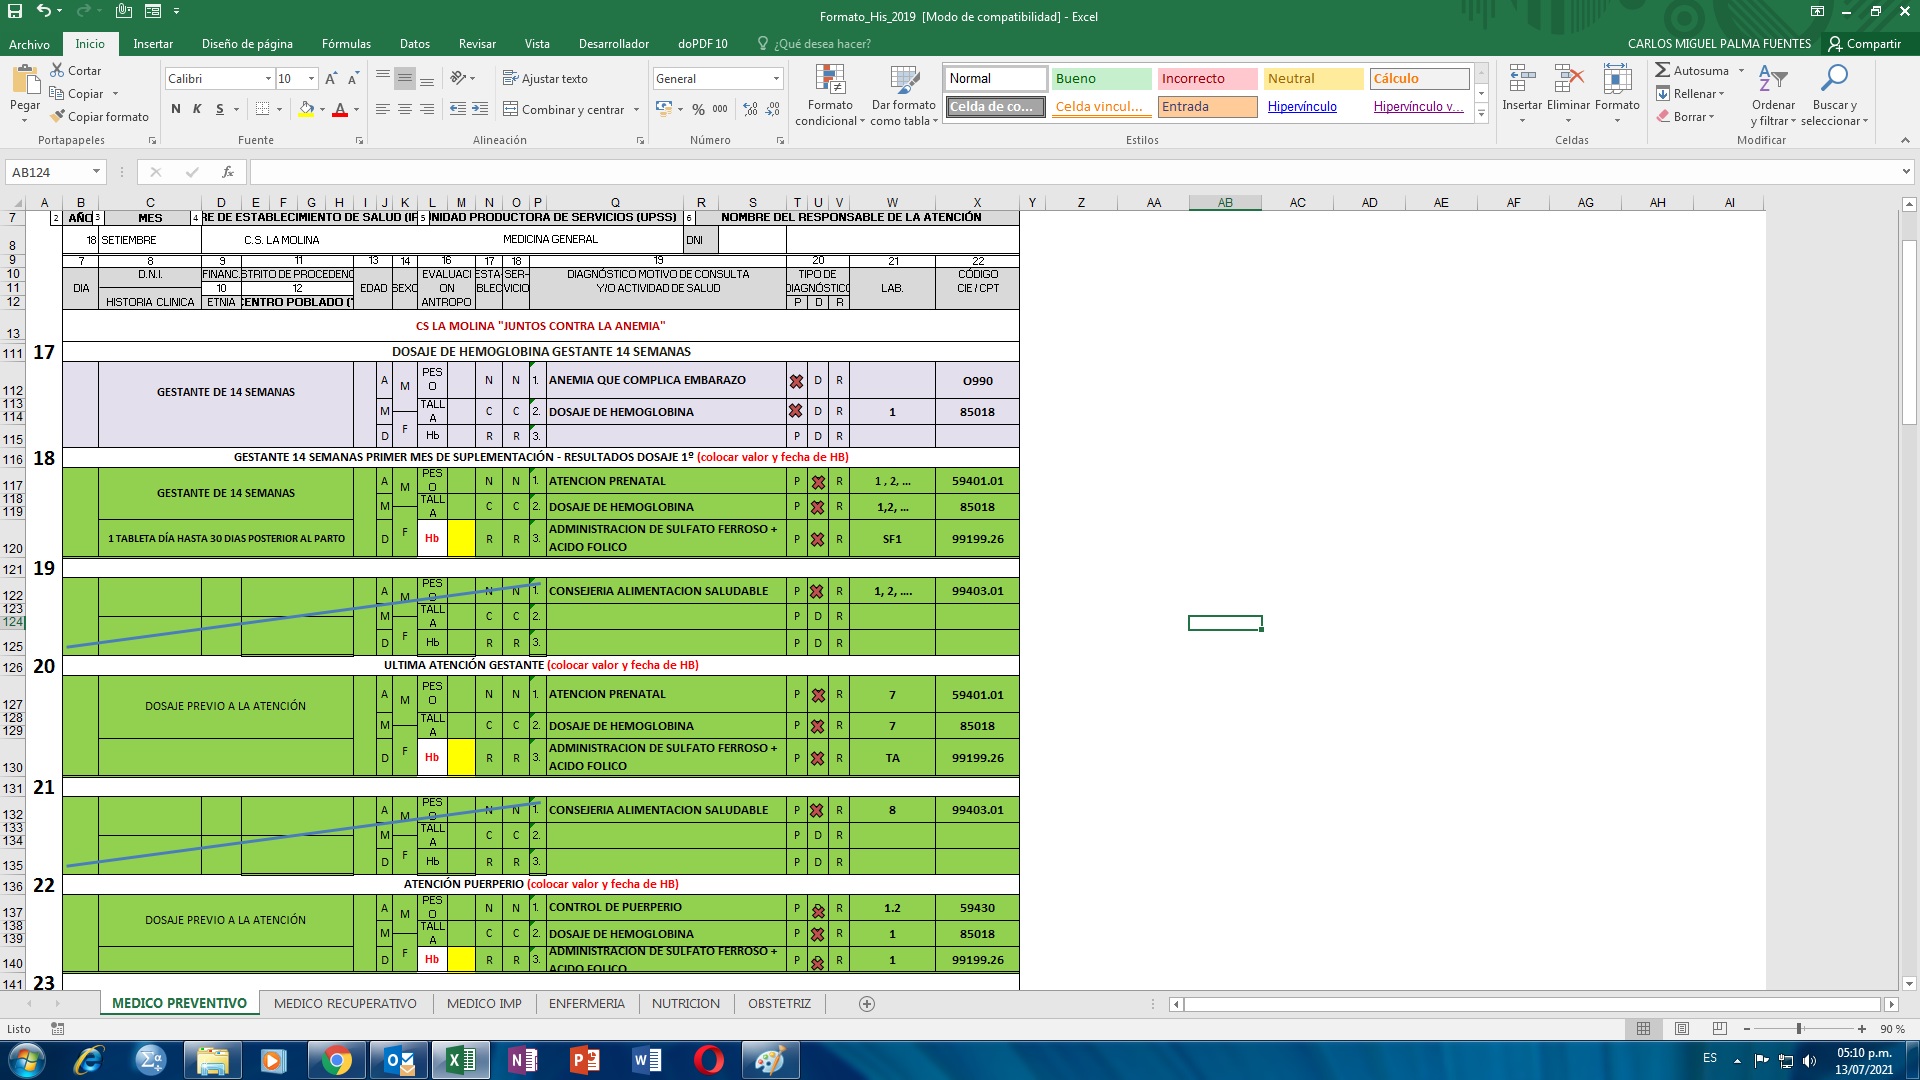Click the zoom slider handle in the status bar
1920x1080 pixels.
tap(1799, 1029)
